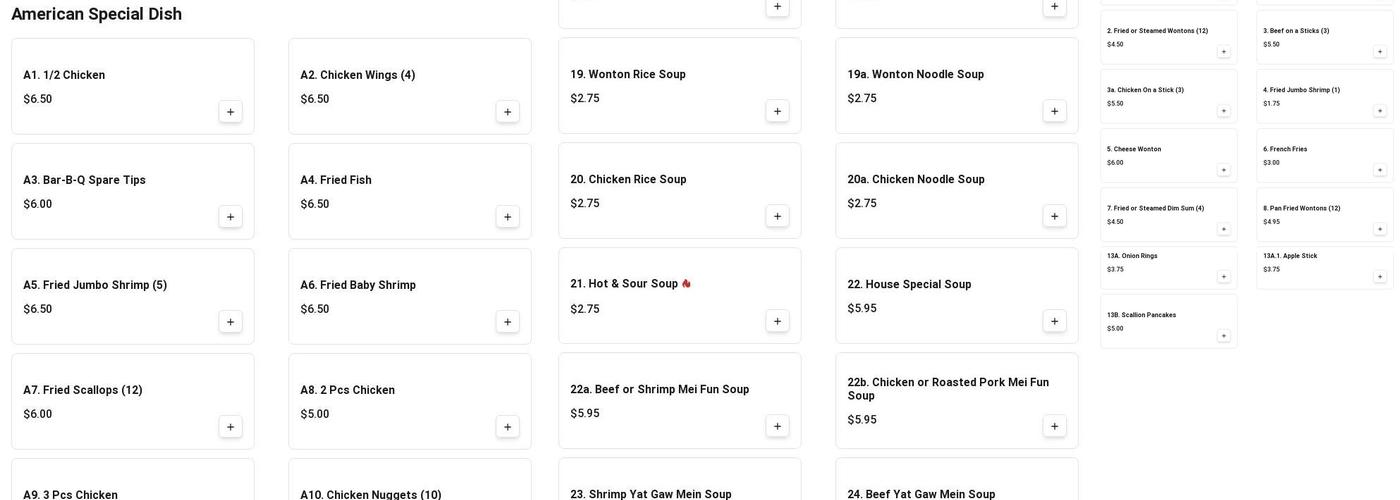Select 22a. Beef or Shrimp Mei Fun Soup title

point(659,390)
